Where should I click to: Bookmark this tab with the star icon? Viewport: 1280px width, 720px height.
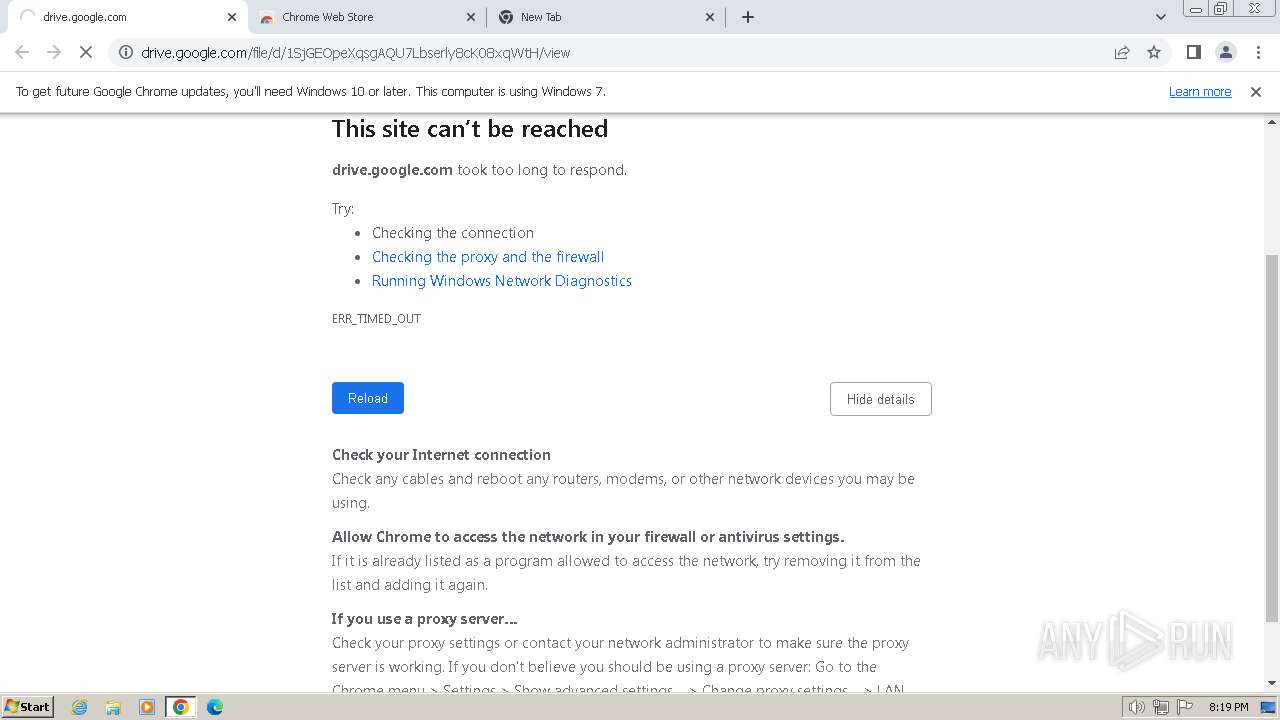click(x=1154, y=52)
